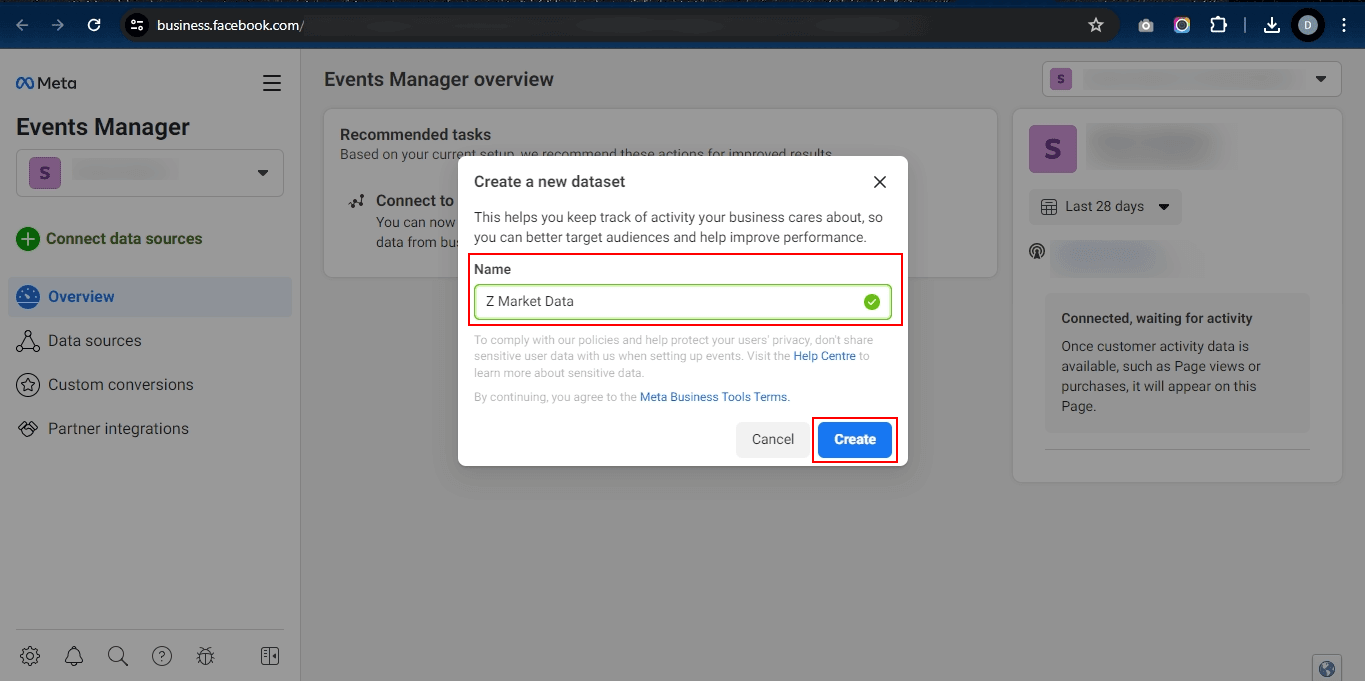Open account selector dropdown at top right
Viewport: 1365px width, 681px height.
pyautogui.click(x=1192, y=79)
